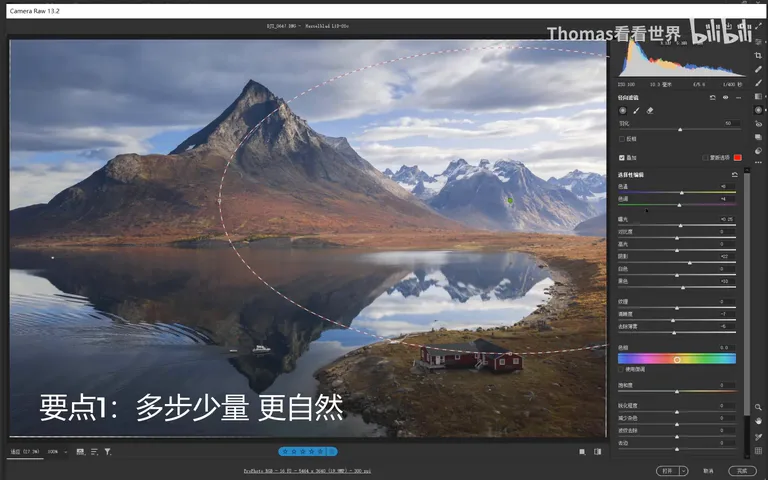This screenshot has width=768, height=480.
Task: Select 100% zoom level
Action: (x=53, y=452)
